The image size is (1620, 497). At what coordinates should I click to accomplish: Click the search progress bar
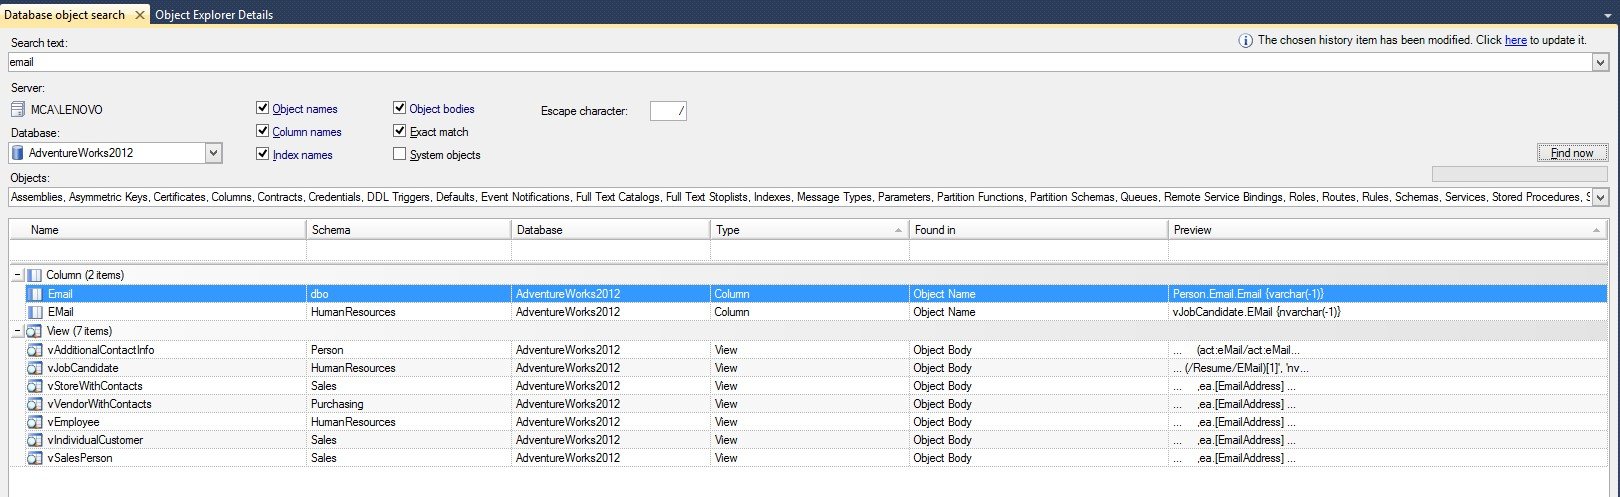(1520, 174)
